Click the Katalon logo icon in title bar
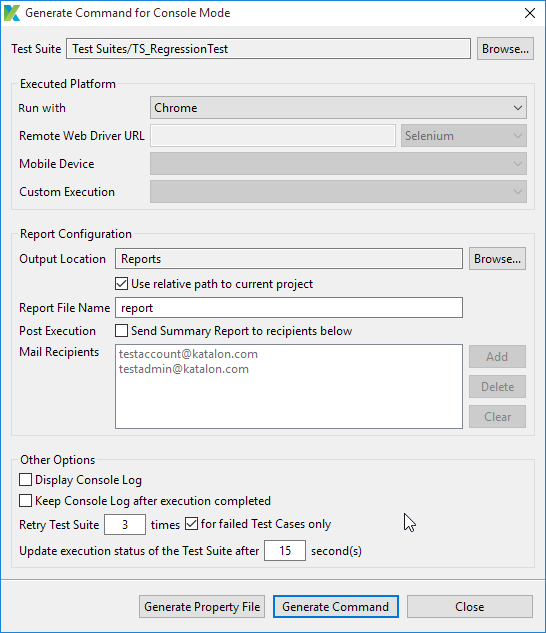The image size is (546, 633). point(12,13)
